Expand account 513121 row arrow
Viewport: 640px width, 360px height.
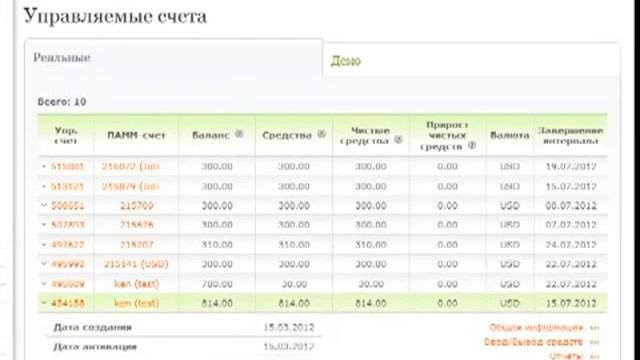pyautogui.click(x=44, y=186)
